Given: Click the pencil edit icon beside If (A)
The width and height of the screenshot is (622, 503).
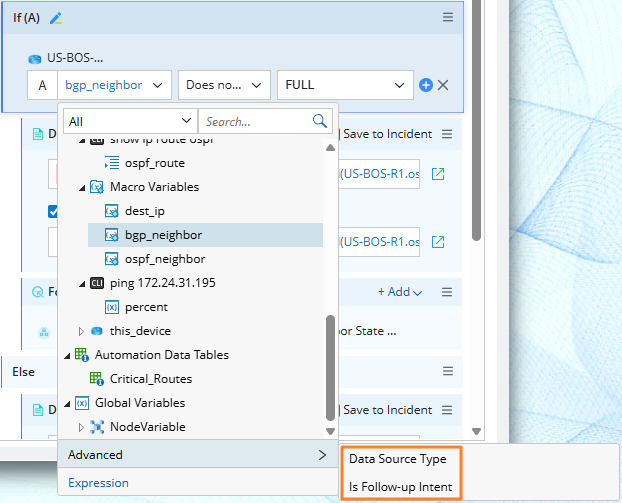Looking at the screenshot, I should 56,17.
